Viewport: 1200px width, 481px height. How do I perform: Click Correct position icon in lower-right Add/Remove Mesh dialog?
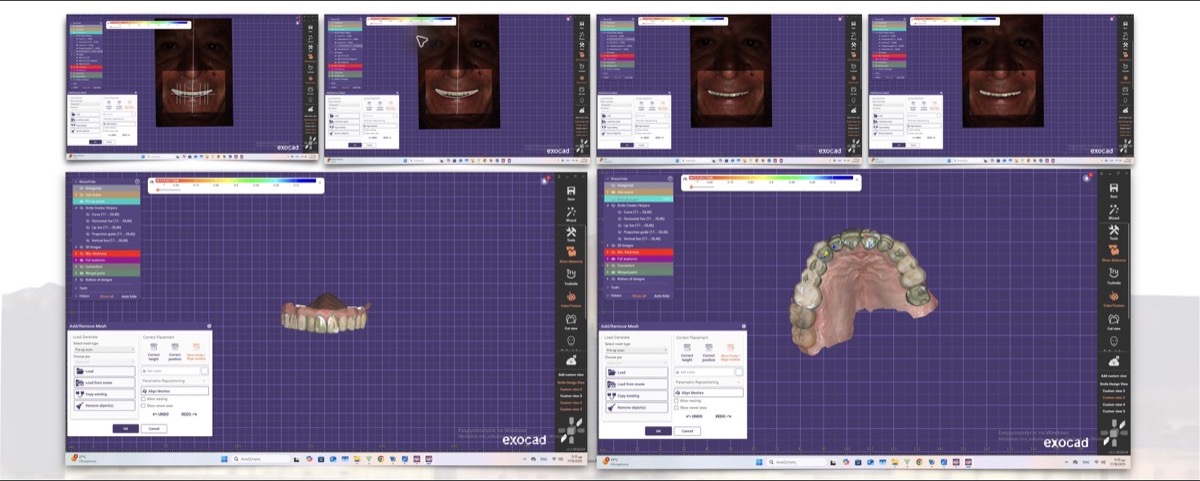[x=709, y=352]
